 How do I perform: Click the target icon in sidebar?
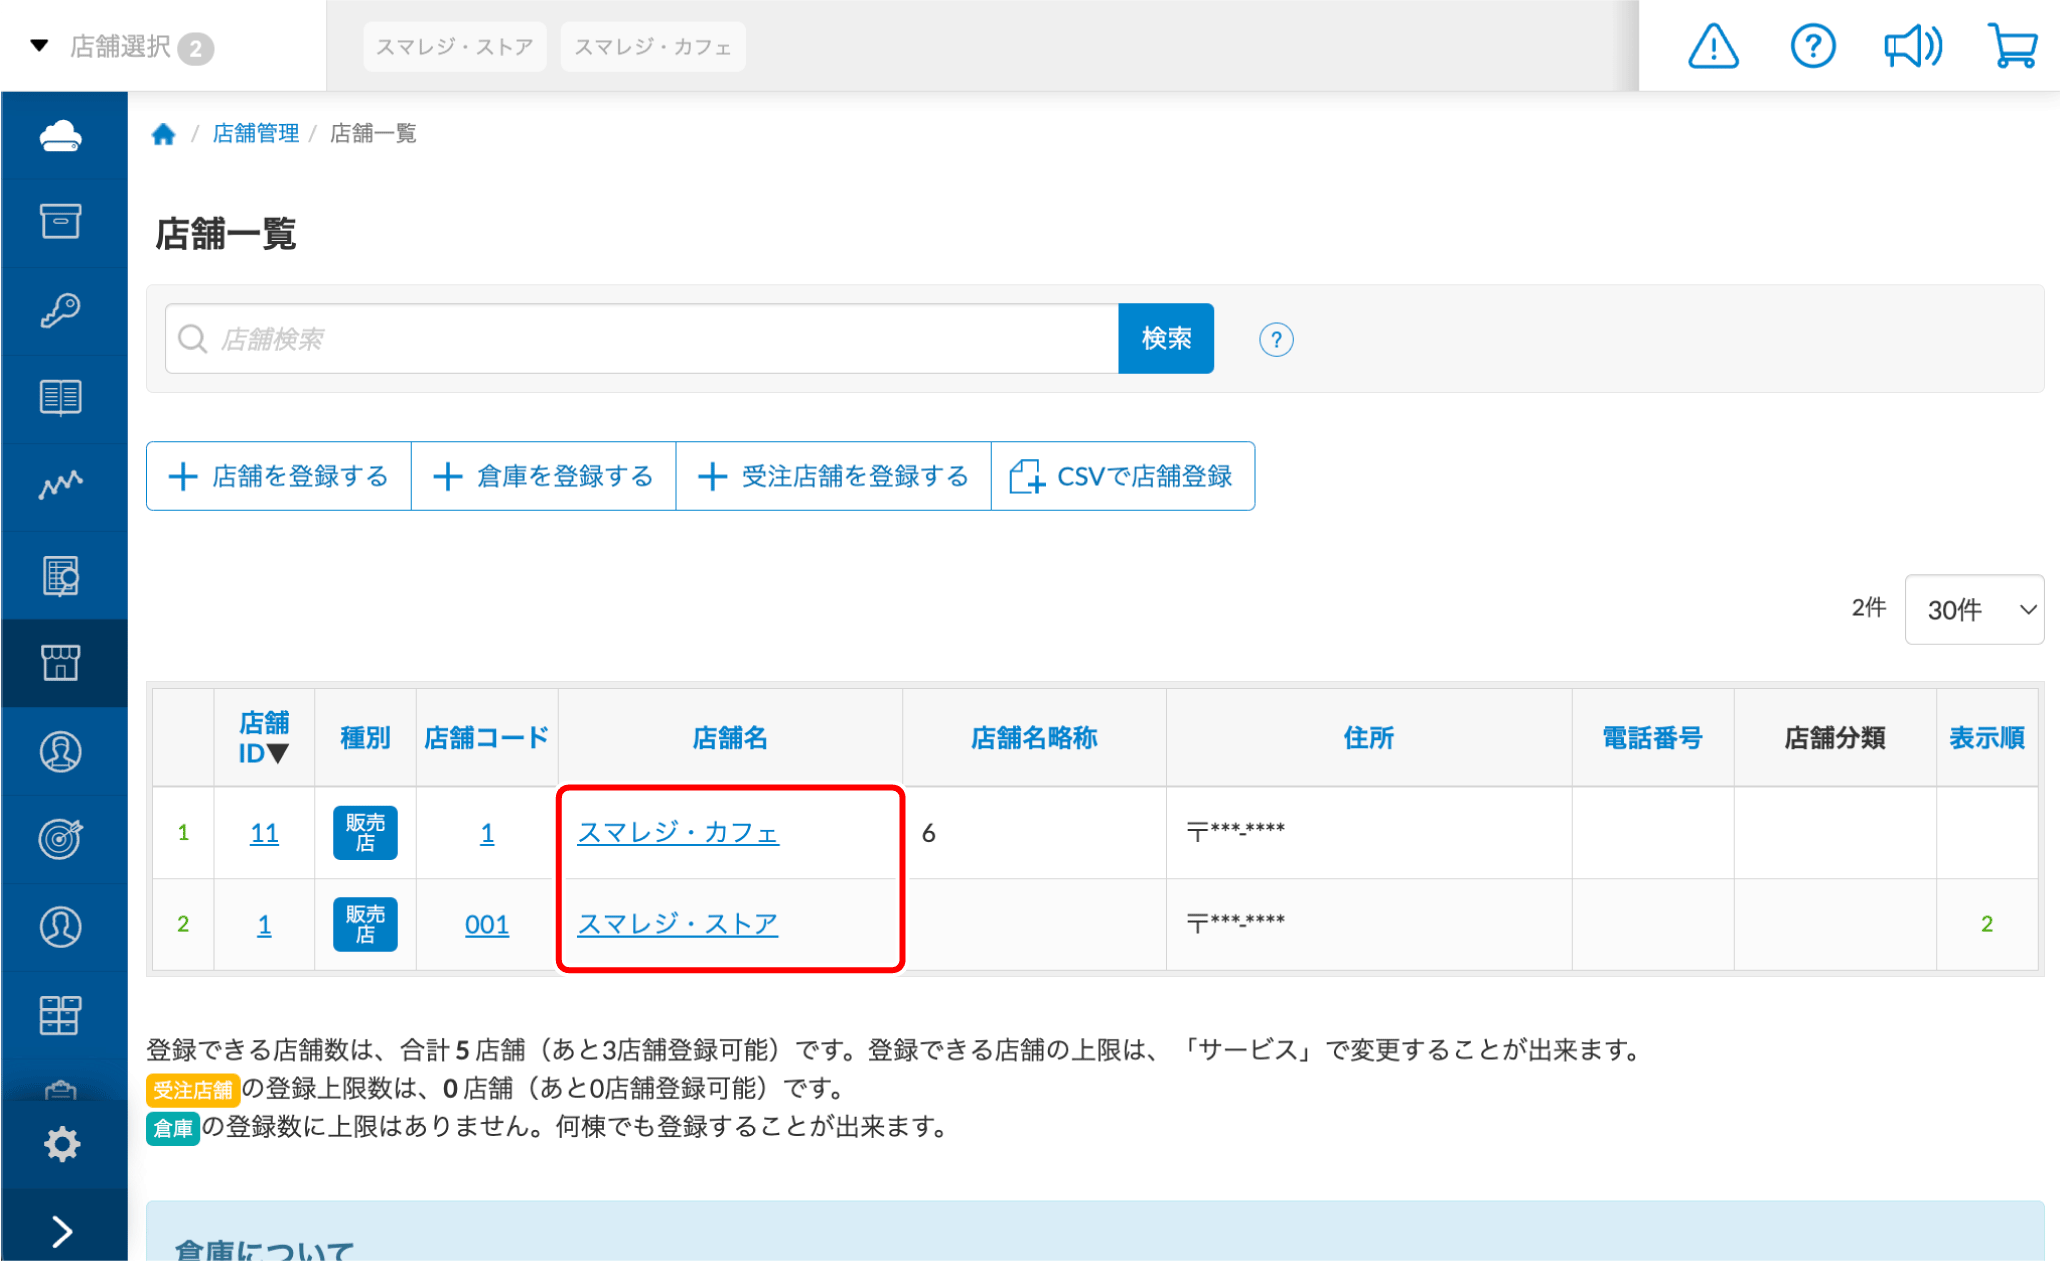[x=61, y=838]
